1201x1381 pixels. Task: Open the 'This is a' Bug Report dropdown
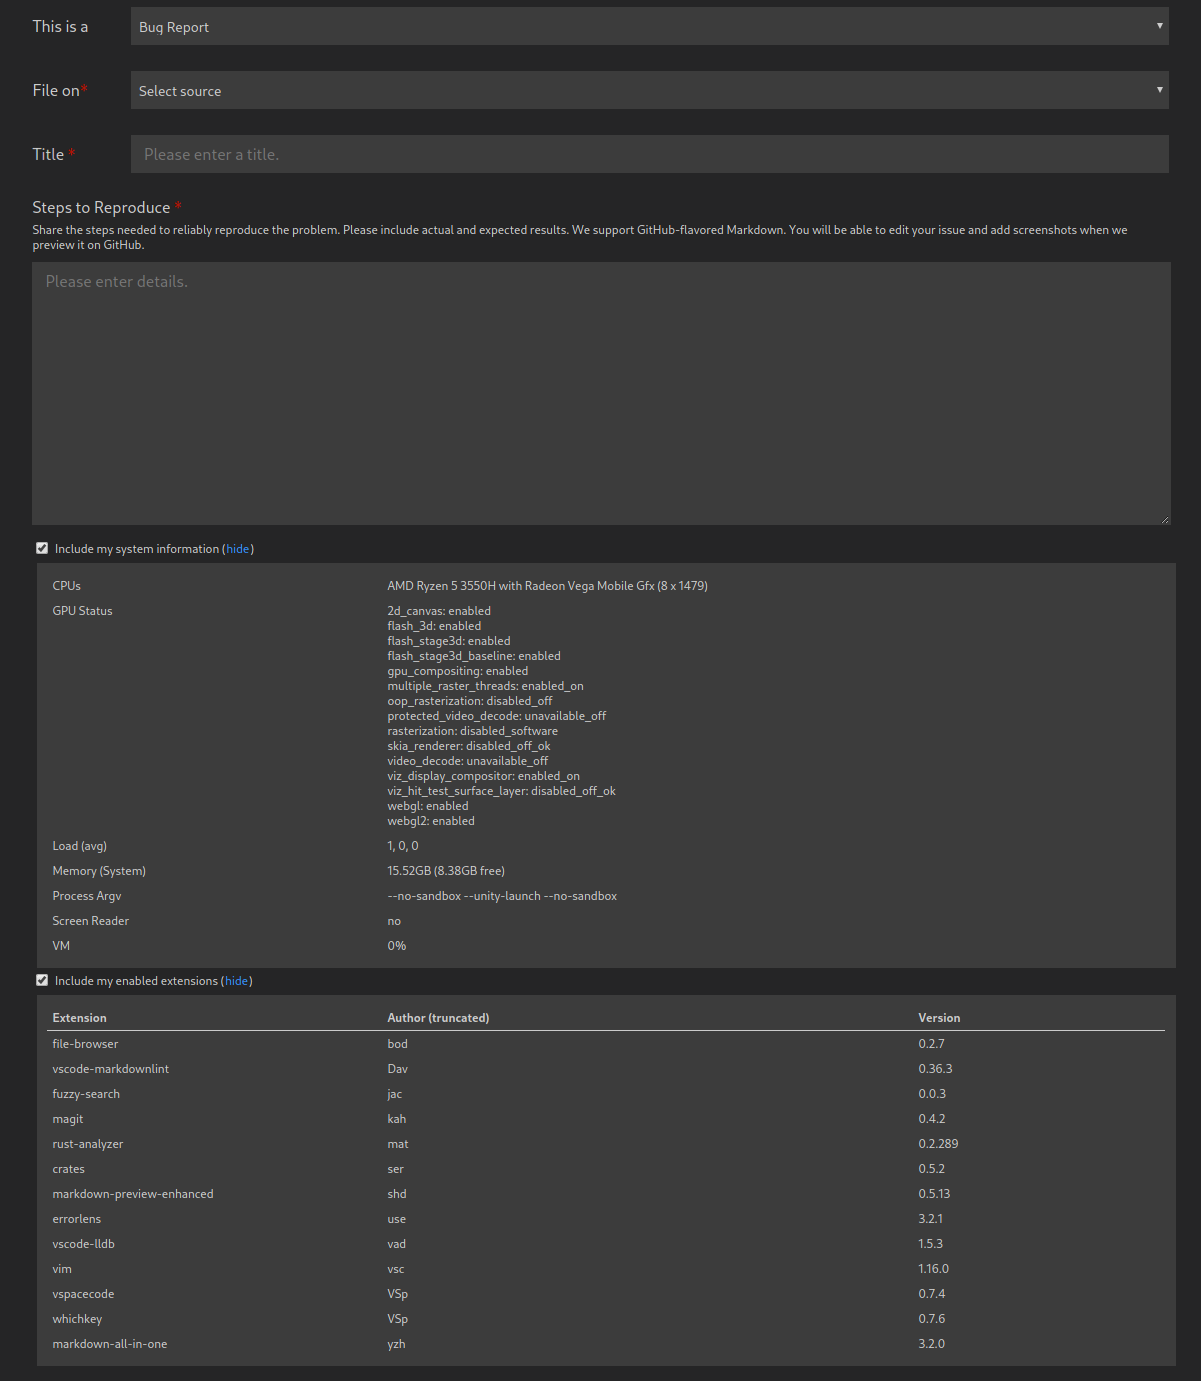(649, 26)
